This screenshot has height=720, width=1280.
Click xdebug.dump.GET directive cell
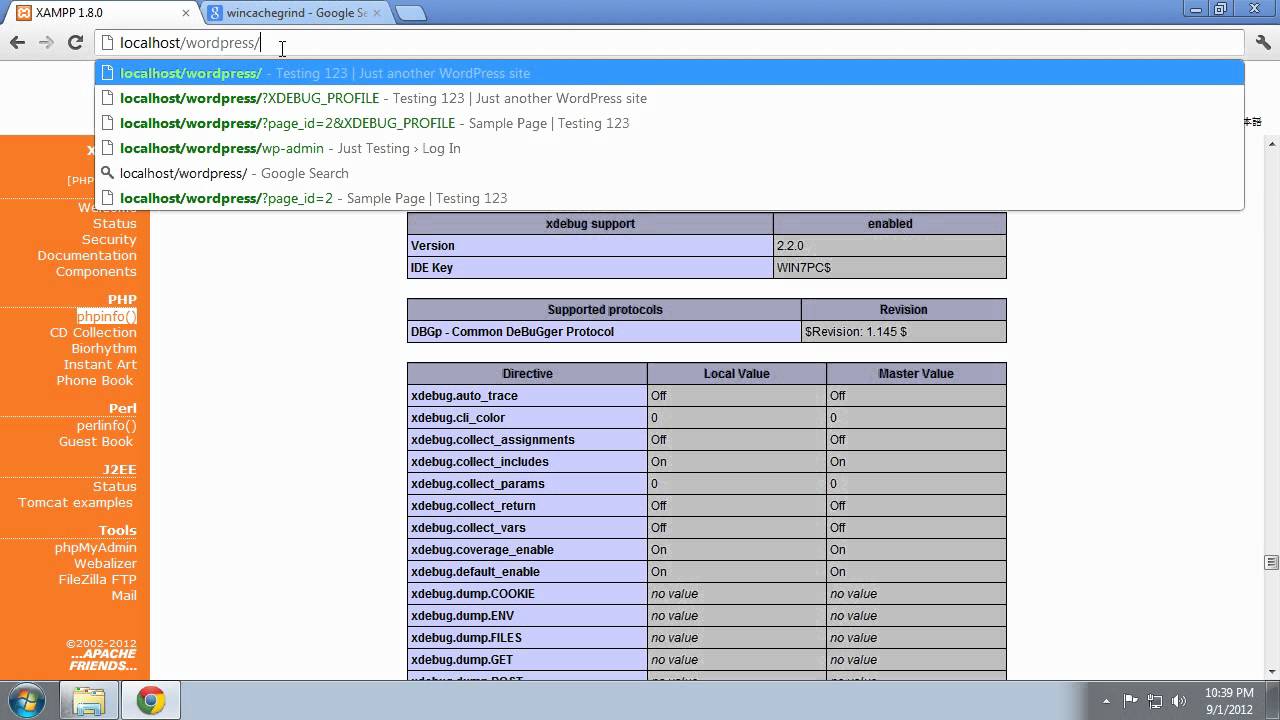(527, 660)
